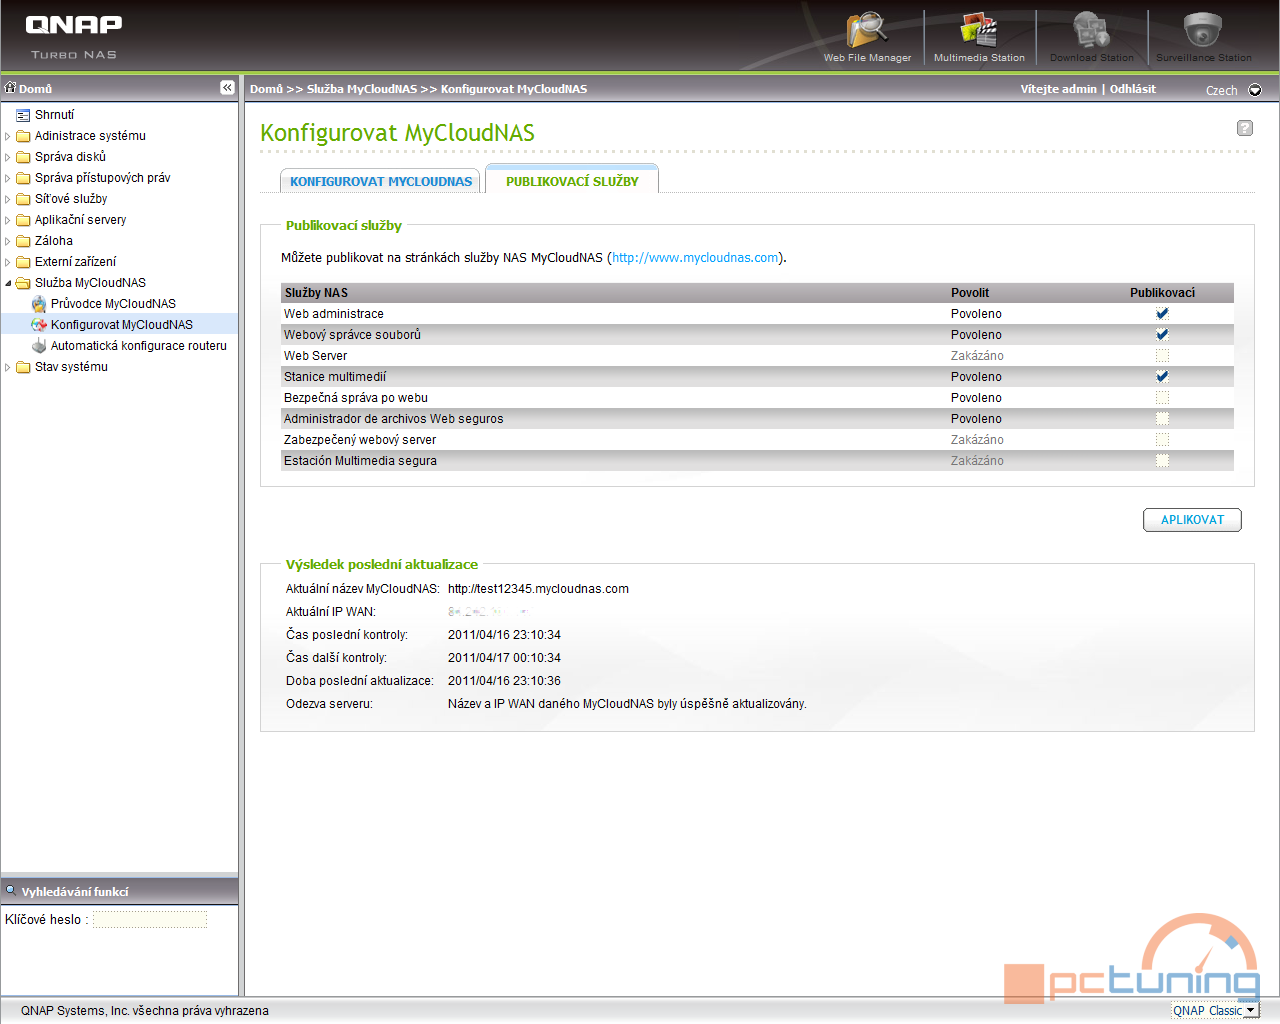This screenshot has width=1280, height=1024.
Task: Click the Shrnutí summary icon
Action: [23, 115]
